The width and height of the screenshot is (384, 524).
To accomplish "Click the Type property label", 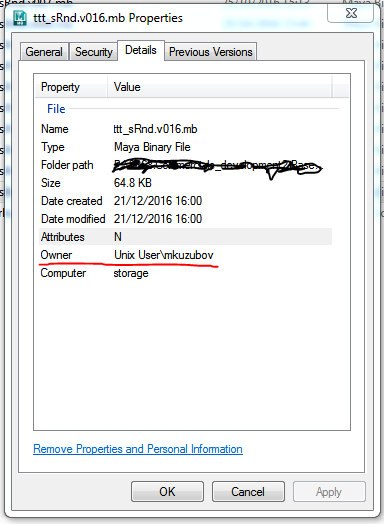I will click(53, 147).
